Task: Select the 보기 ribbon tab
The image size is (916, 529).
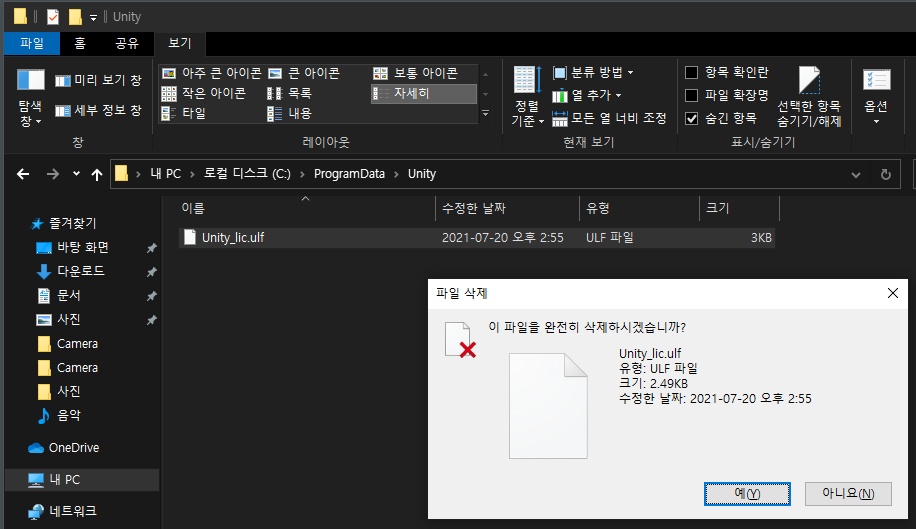Action: pos(179,43)
